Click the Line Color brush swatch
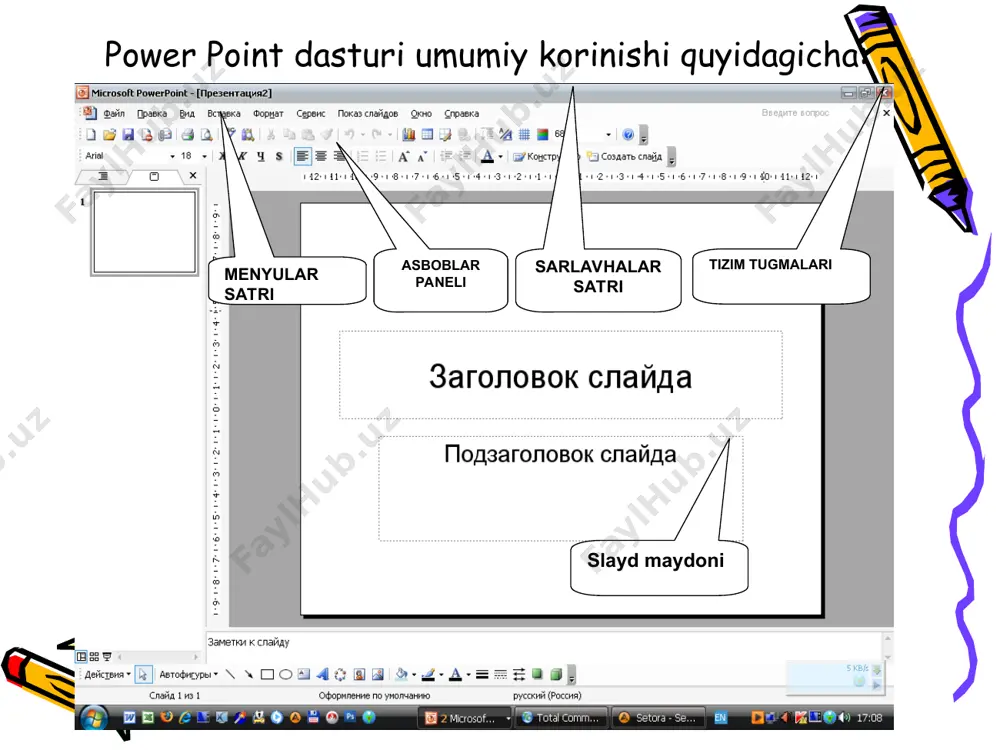Image resolution: width=1000 pixels, height=750 pixels. (429, 674)
